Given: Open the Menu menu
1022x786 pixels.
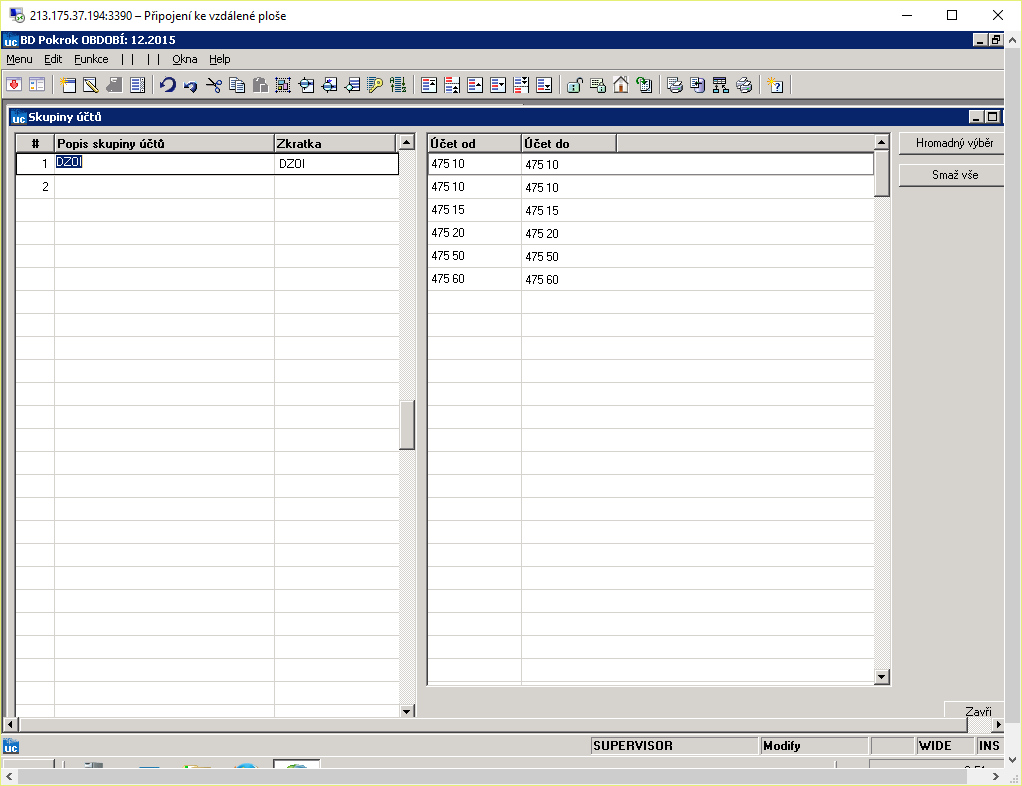Looking at the screenshot, I should [x=19, y=59].
